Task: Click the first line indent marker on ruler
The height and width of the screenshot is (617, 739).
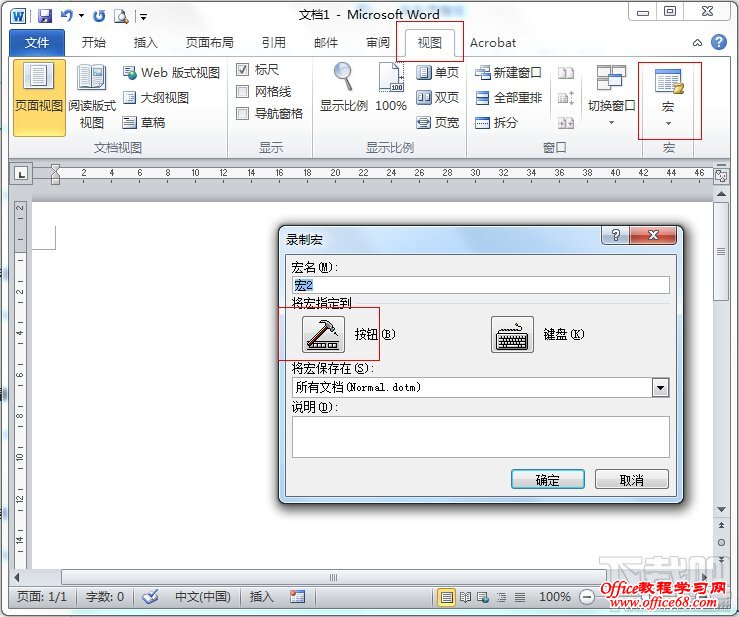Action: click(x=55, y=168)
